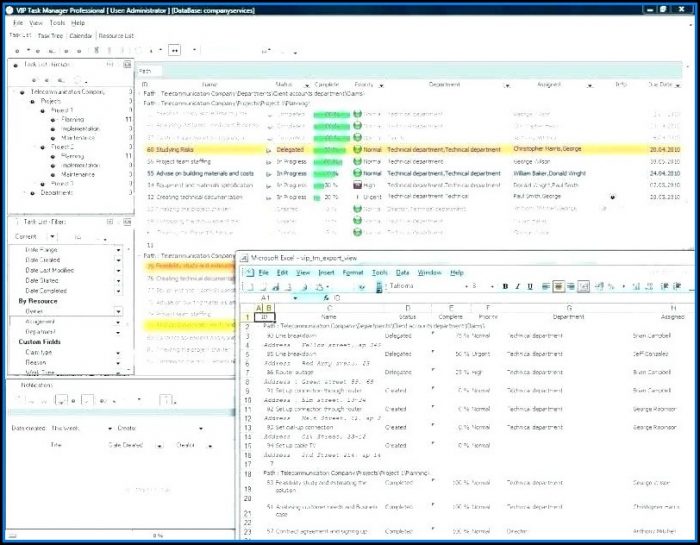Open the View menu in VIP Task Manager
The image size is (700, 545).
point(36,23)
